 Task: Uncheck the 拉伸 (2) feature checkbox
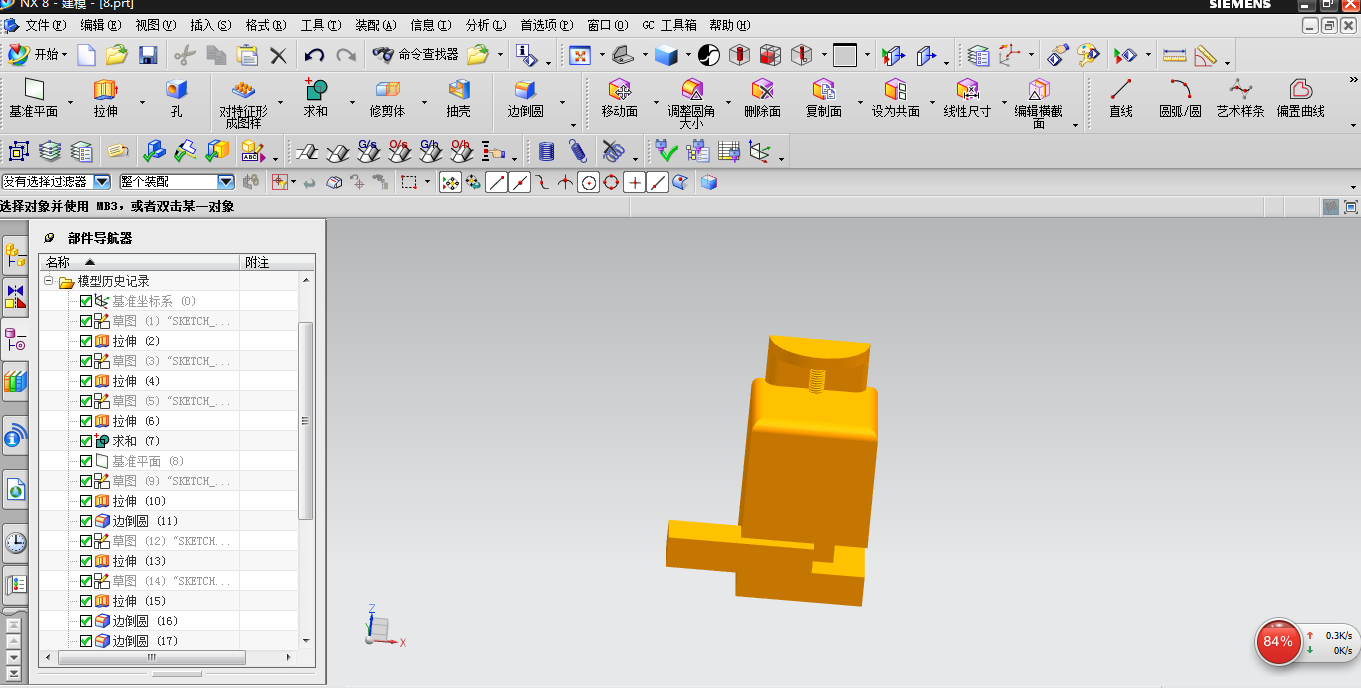pos(85,340)
